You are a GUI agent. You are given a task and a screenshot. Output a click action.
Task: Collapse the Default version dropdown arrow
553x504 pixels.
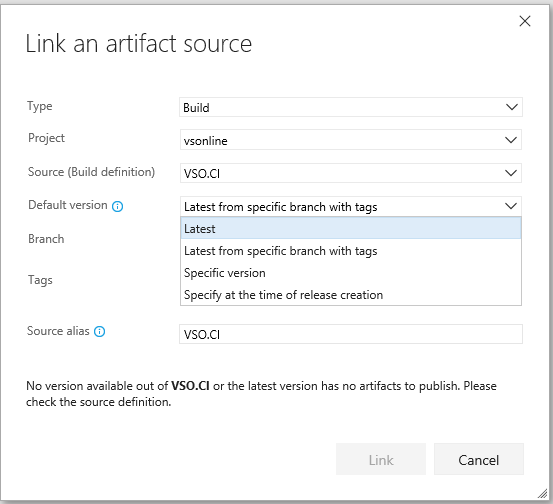pos(511,206)
